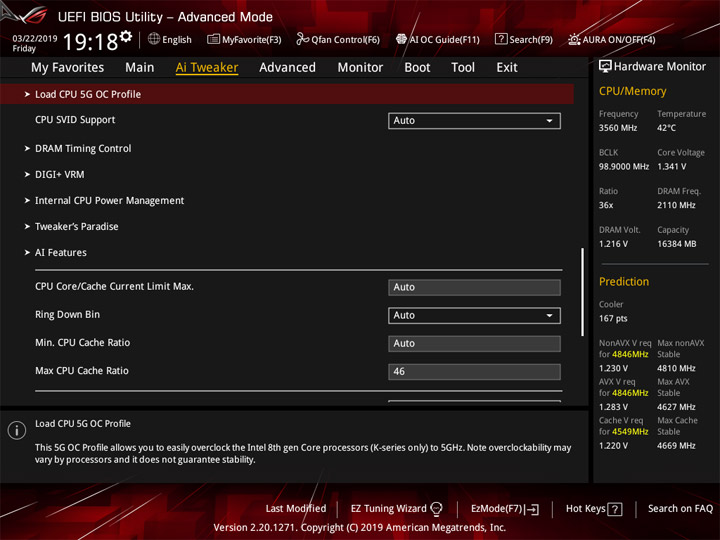Click the Search(F9) question-mark icon

point(501,39)
